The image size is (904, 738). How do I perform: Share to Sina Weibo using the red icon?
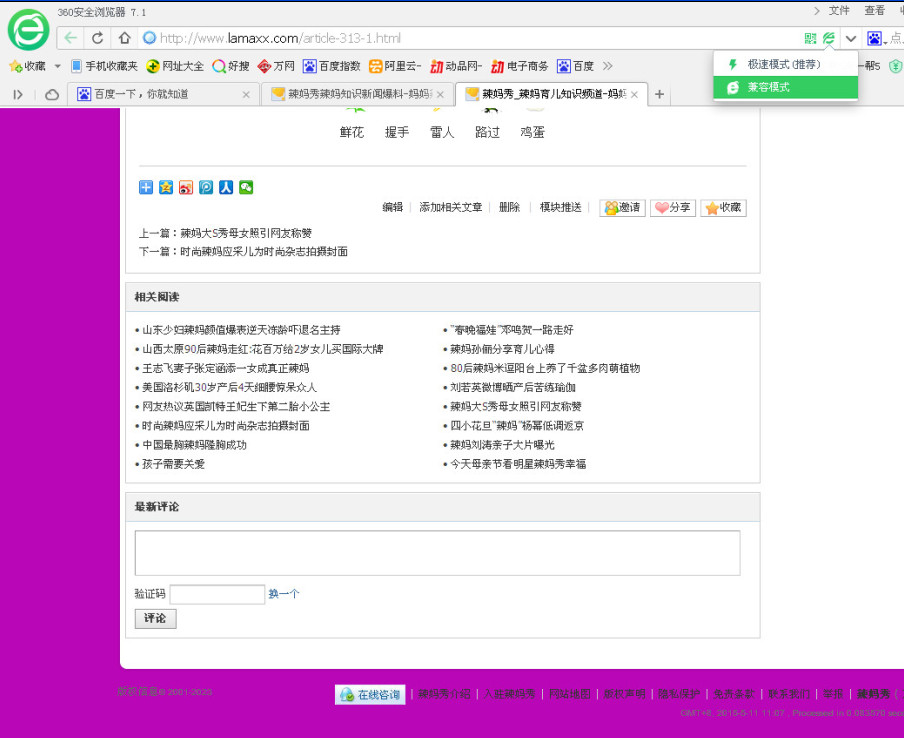[186, 187]
